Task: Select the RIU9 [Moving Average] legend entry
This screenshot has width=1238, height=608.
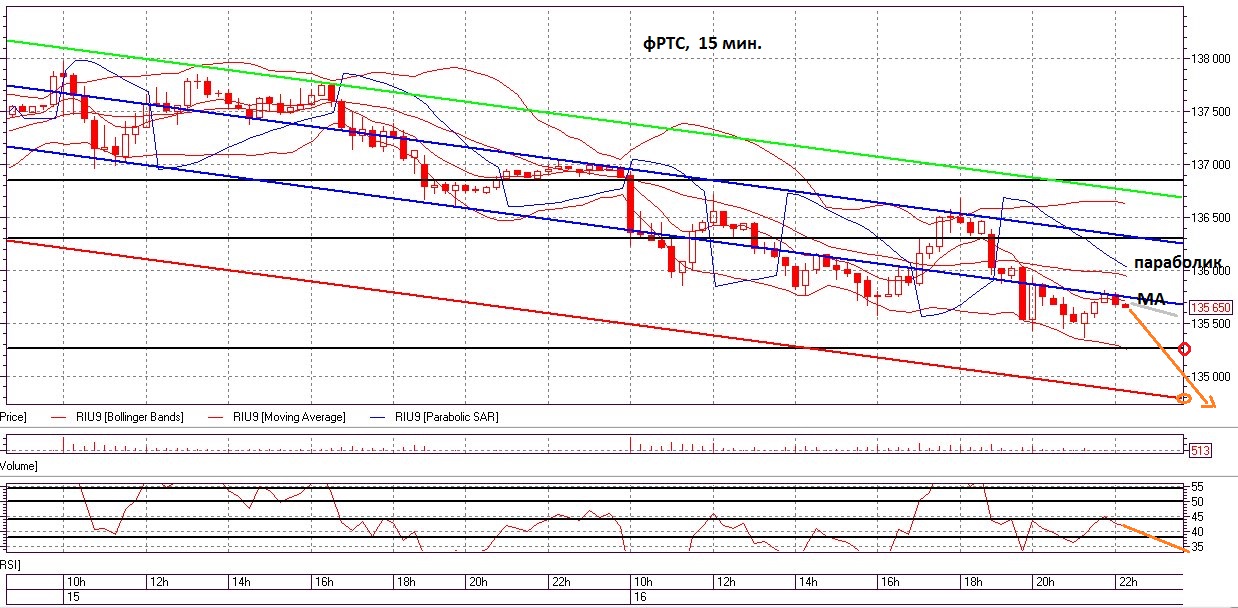Action: pos(289,417)
